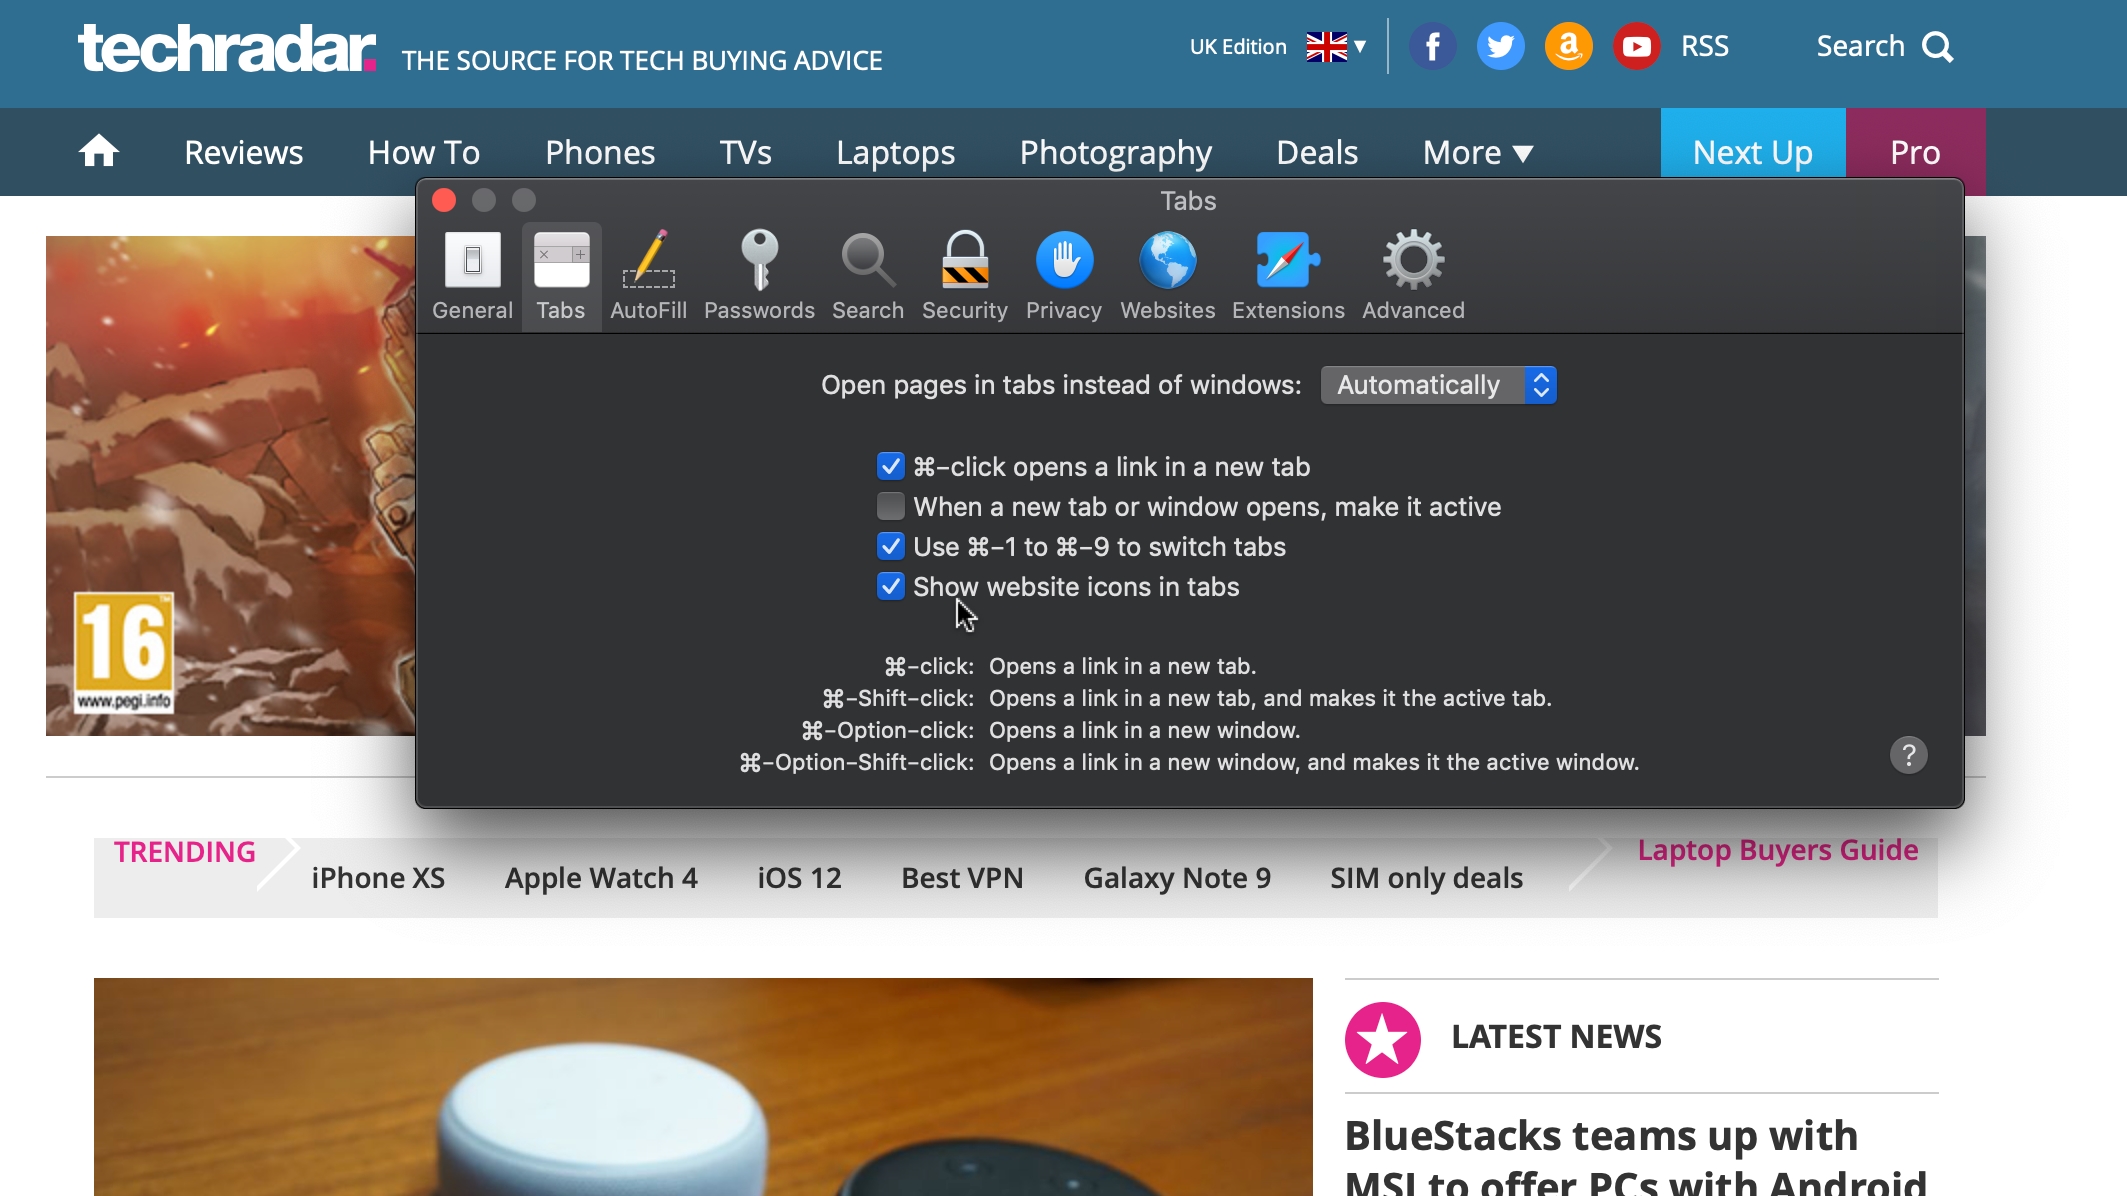Open the Reviews section
Screen dimensions: 2127x1196
(243, 152)
